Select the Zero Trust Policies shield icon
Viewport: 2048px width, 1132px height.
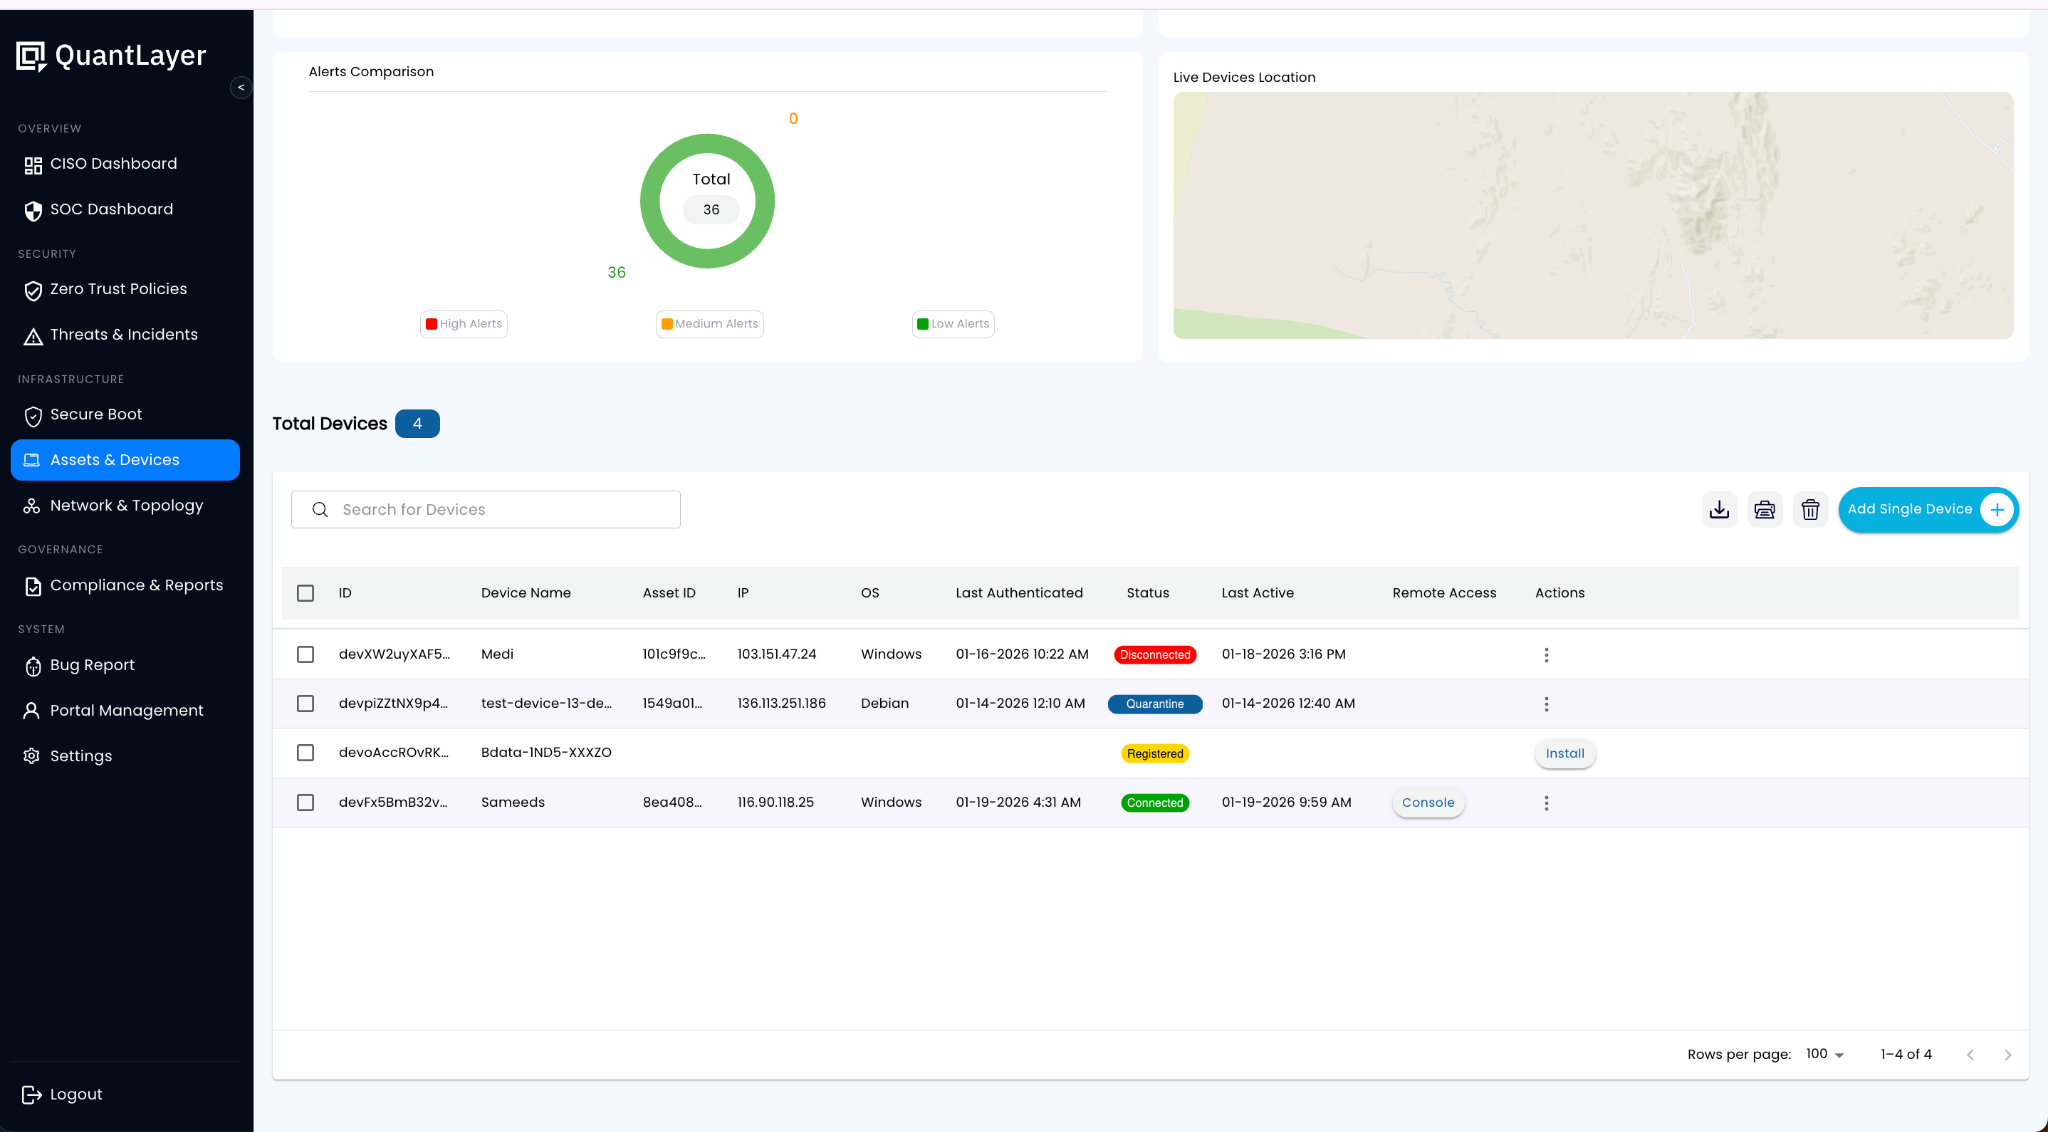pyautogui.click(x=33, y=289)
